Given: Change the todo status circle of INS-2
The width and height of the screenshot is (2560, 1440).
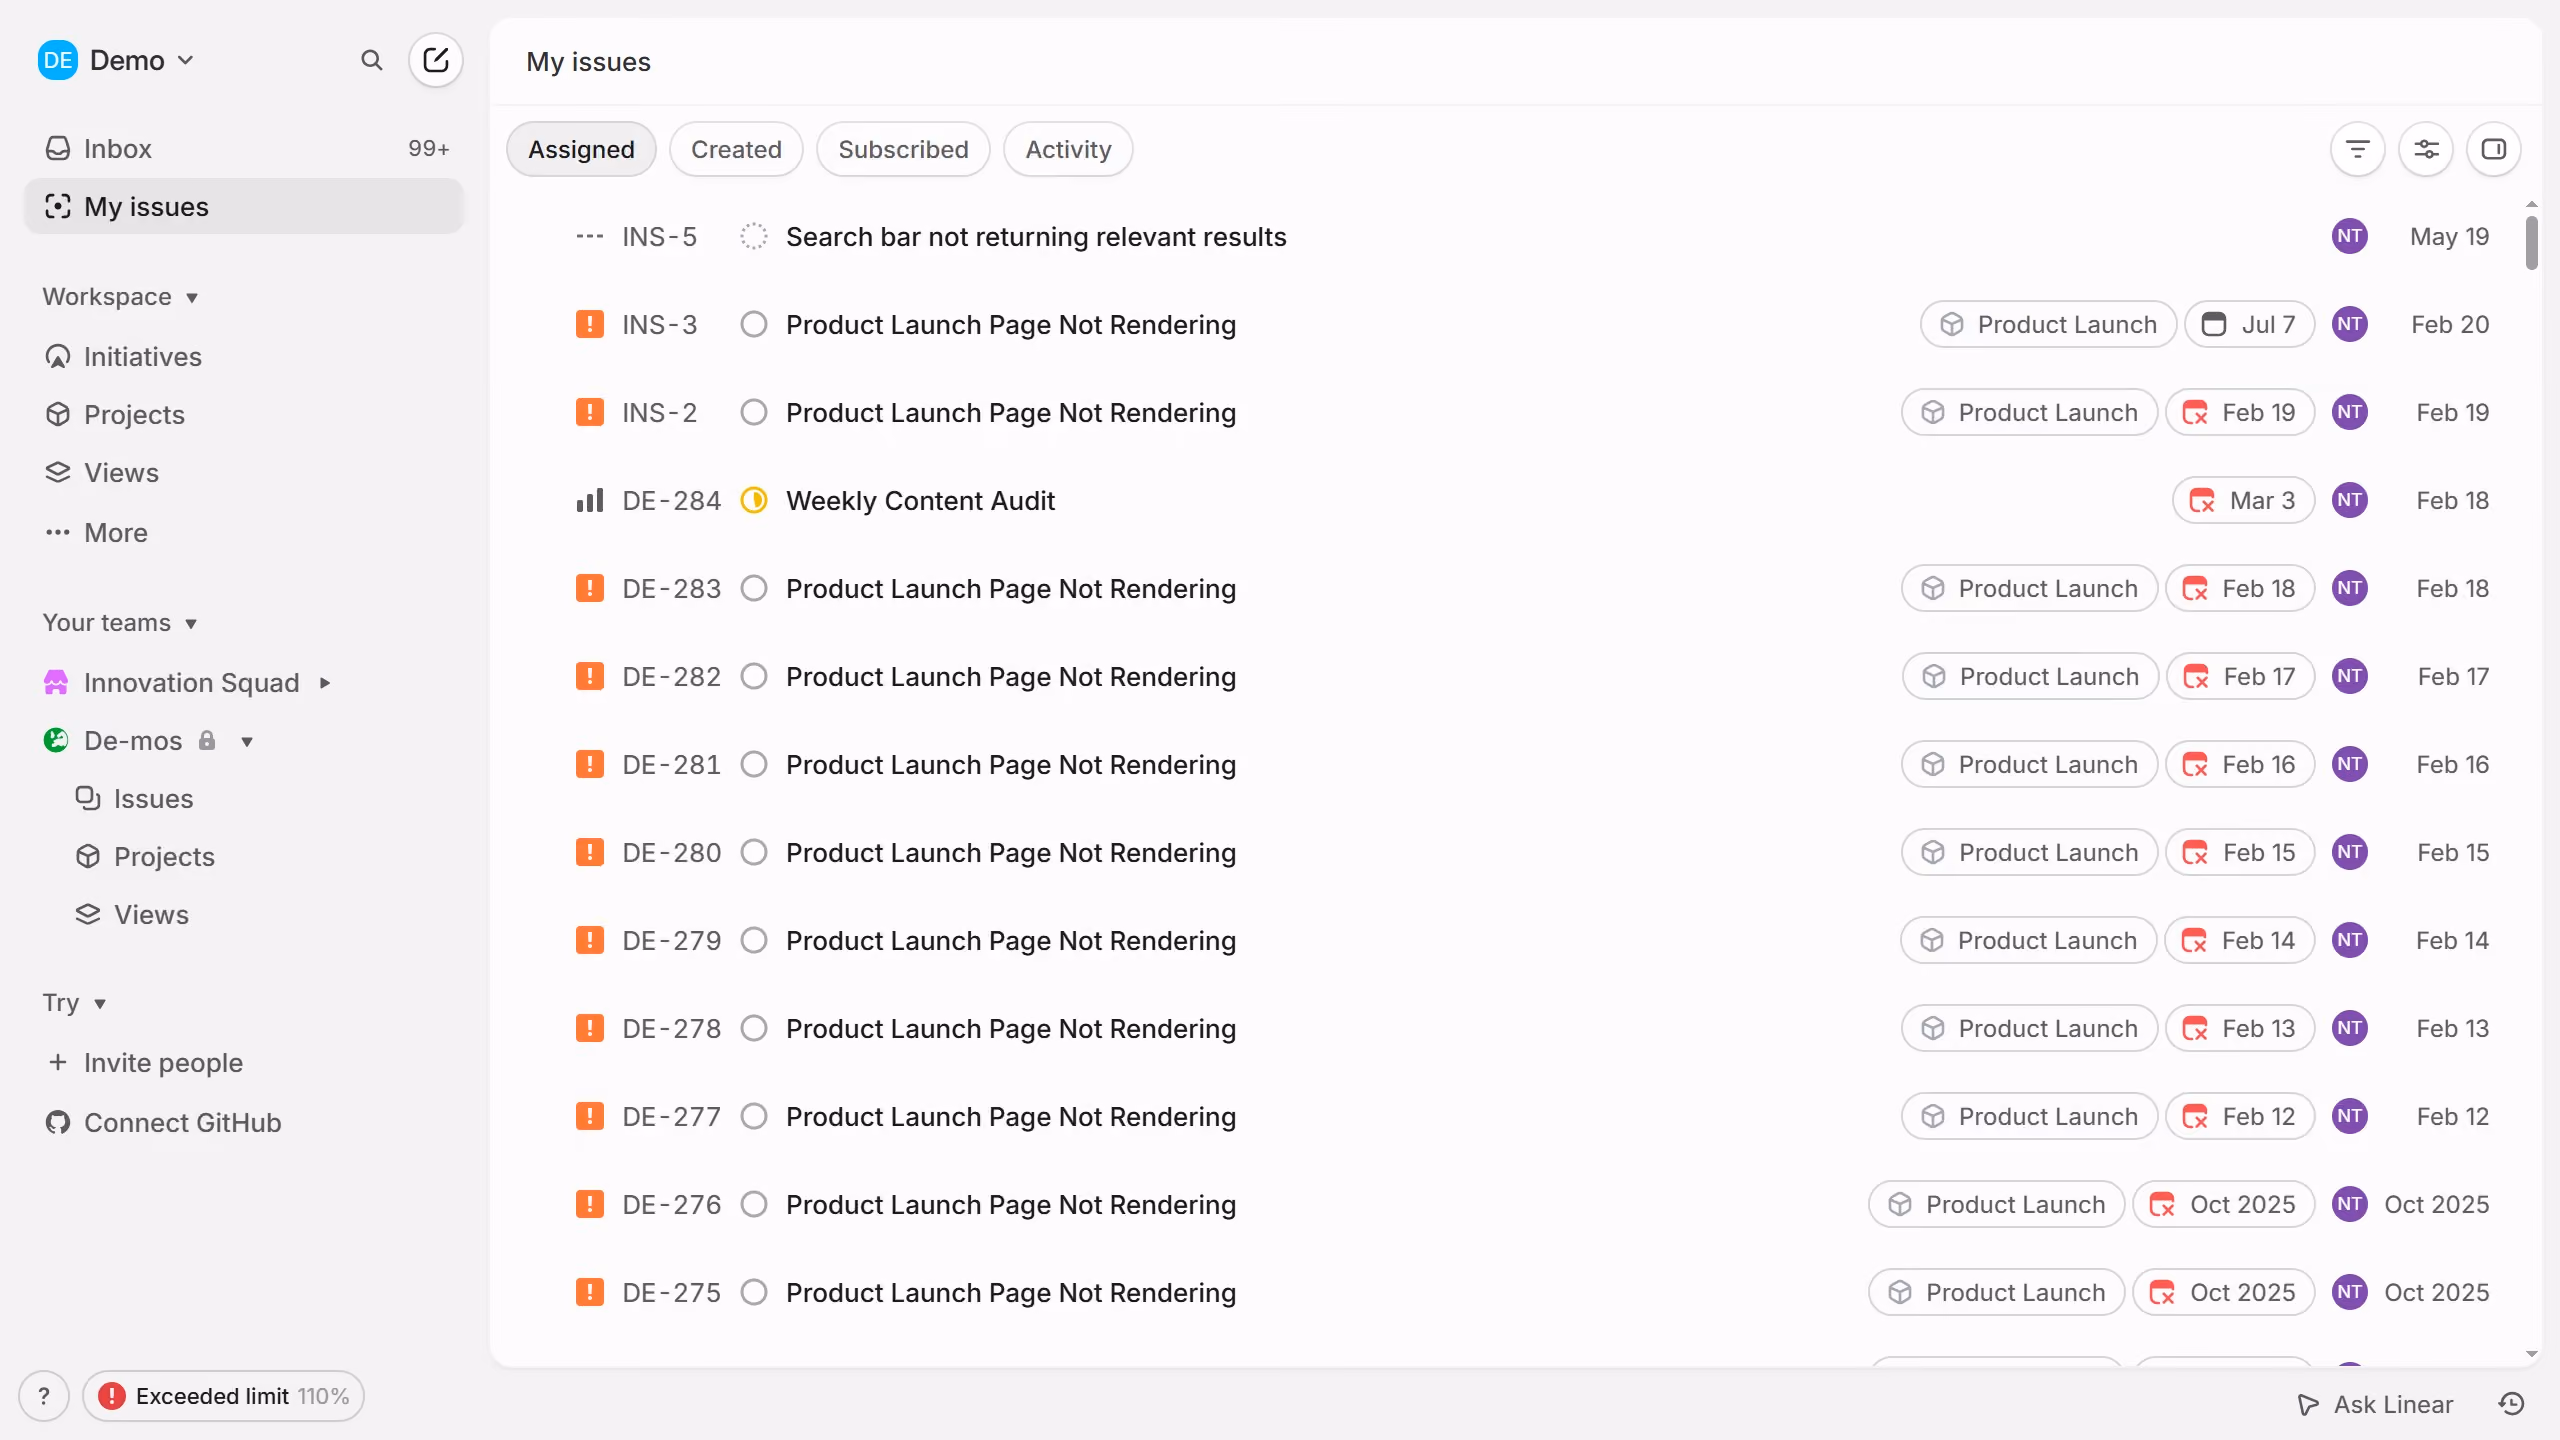Looking at the screenshot, I should (754, 412).
